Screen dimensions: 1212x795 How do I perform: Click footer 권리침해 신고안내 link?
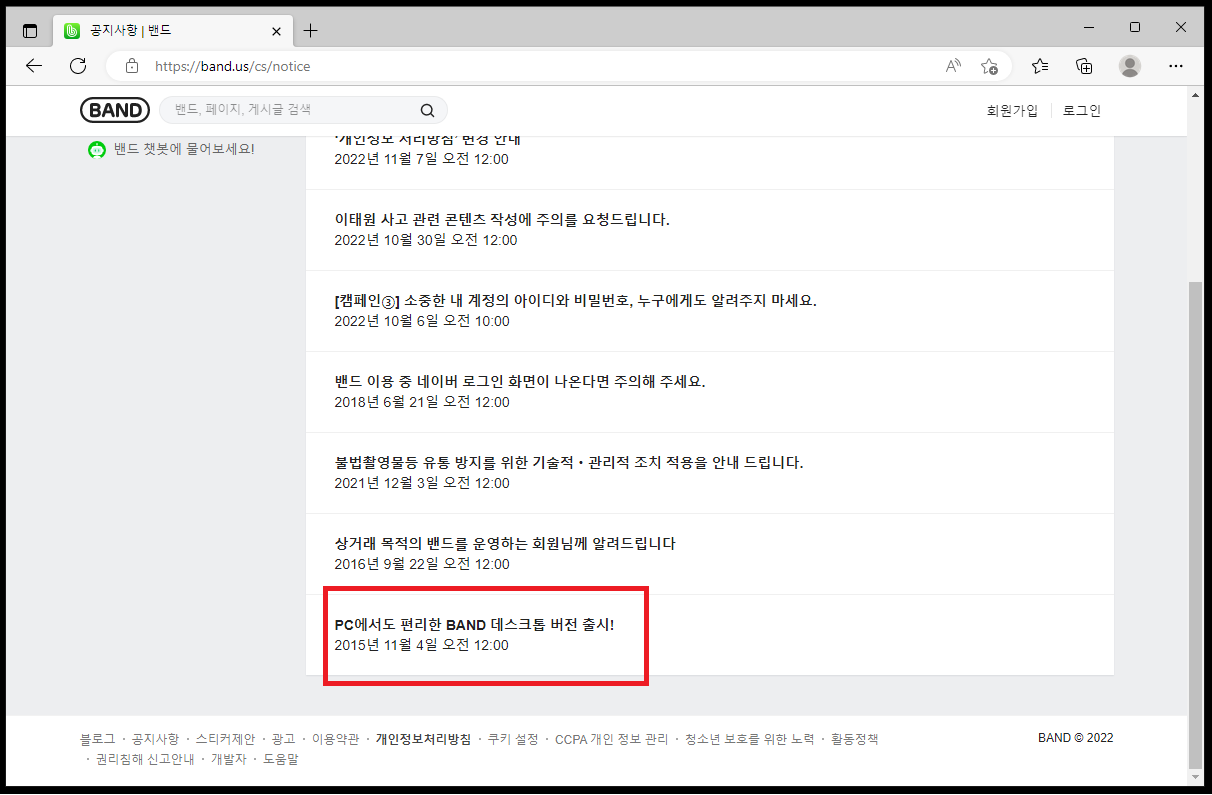(x=145, y=759)
